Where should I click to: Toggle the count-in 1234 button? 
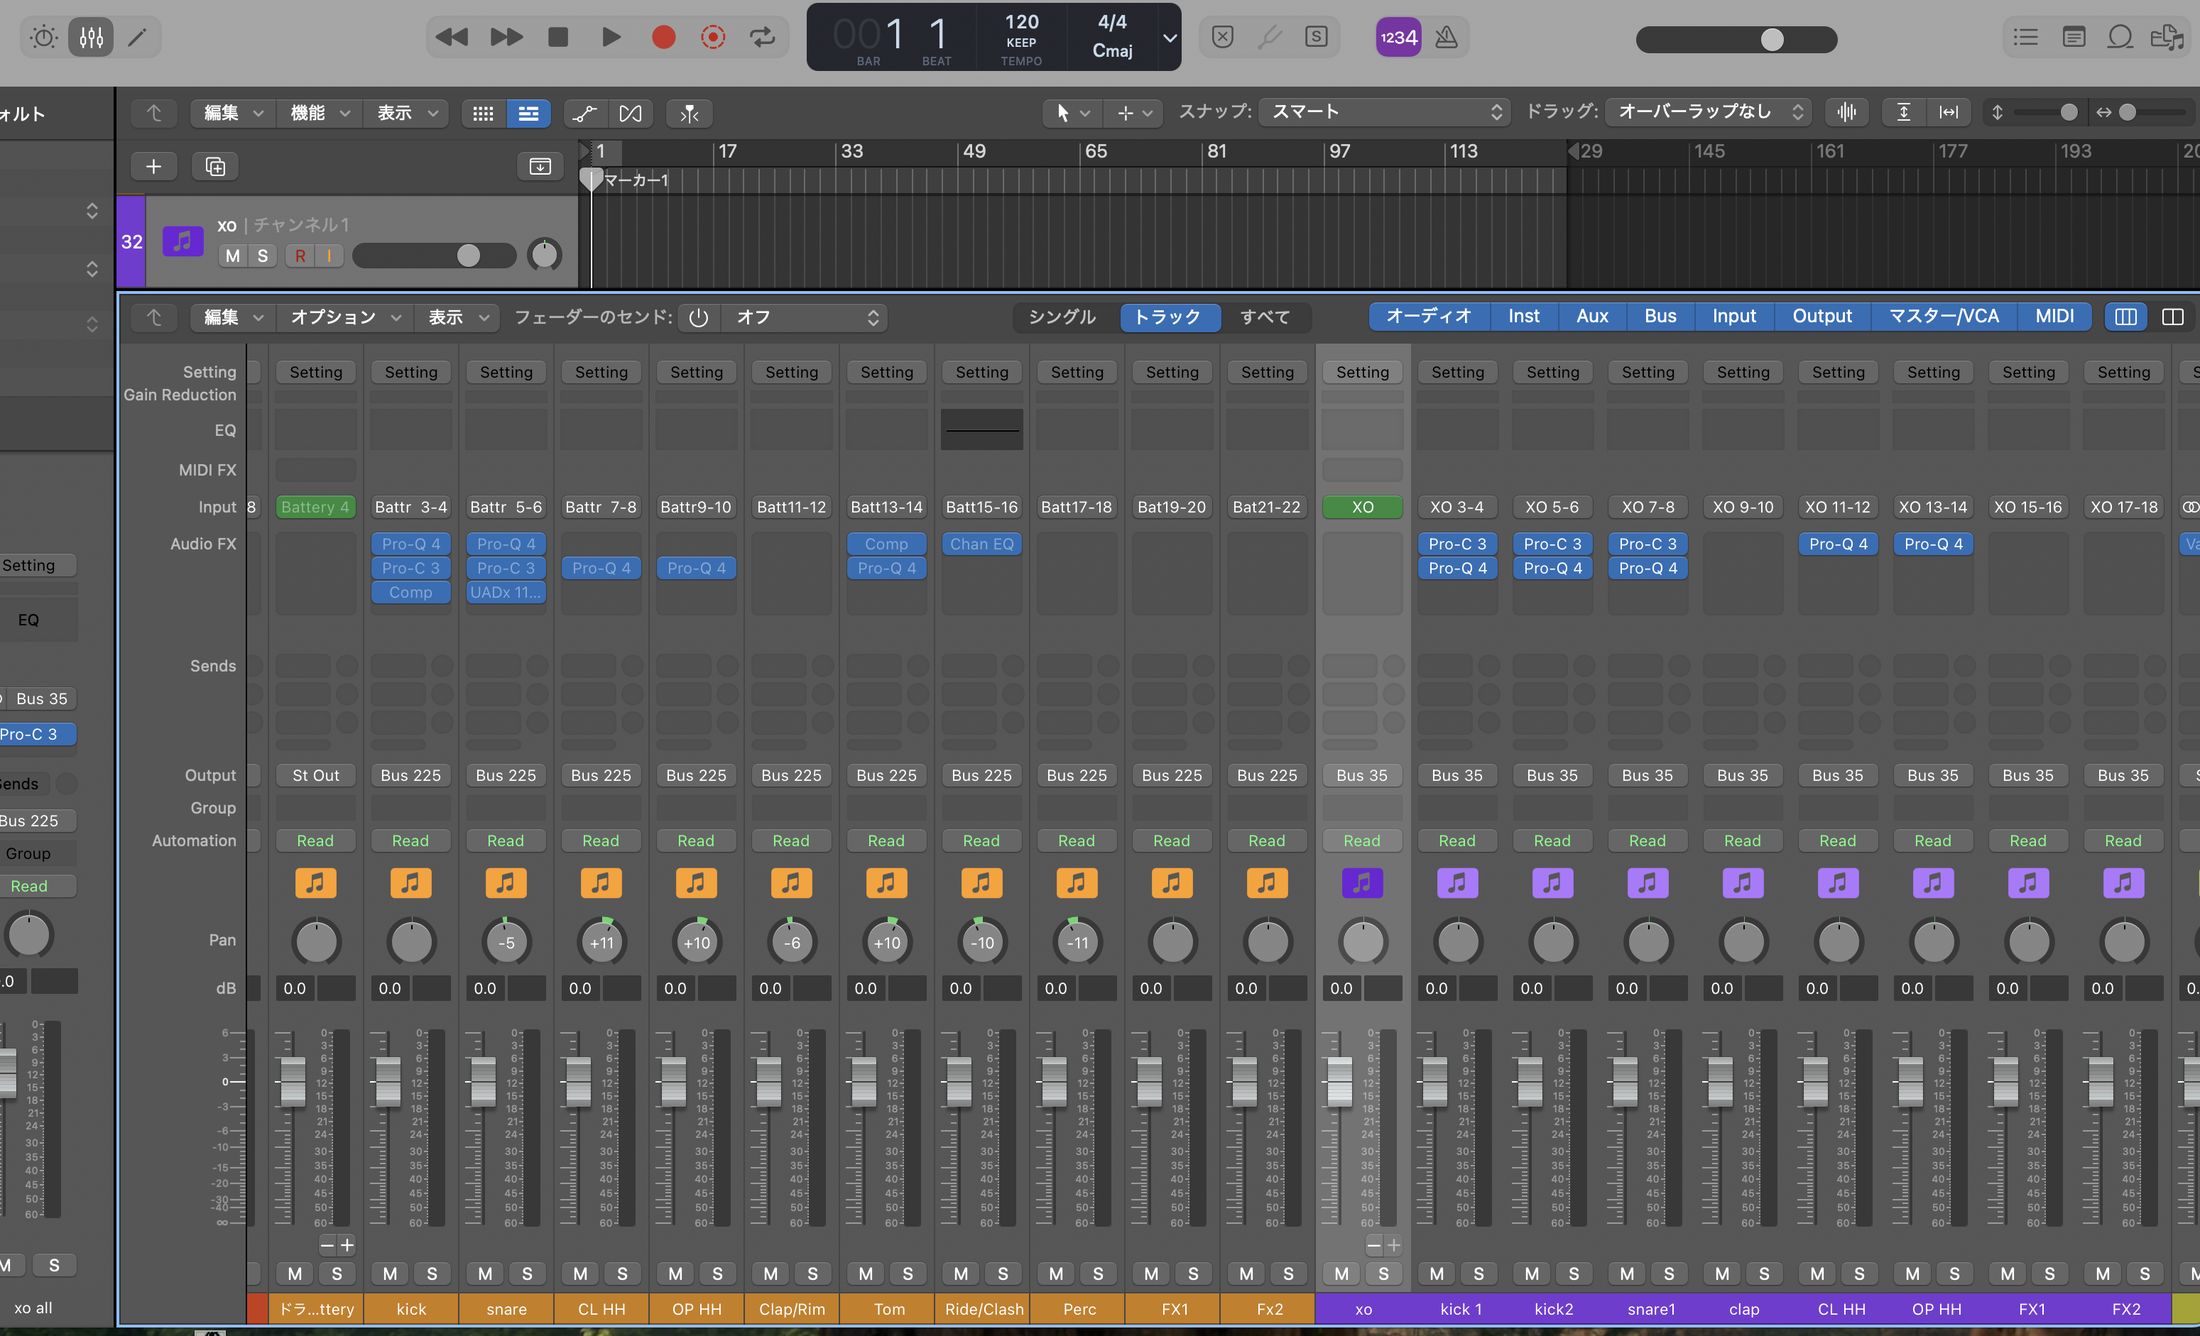point(1398,38)
